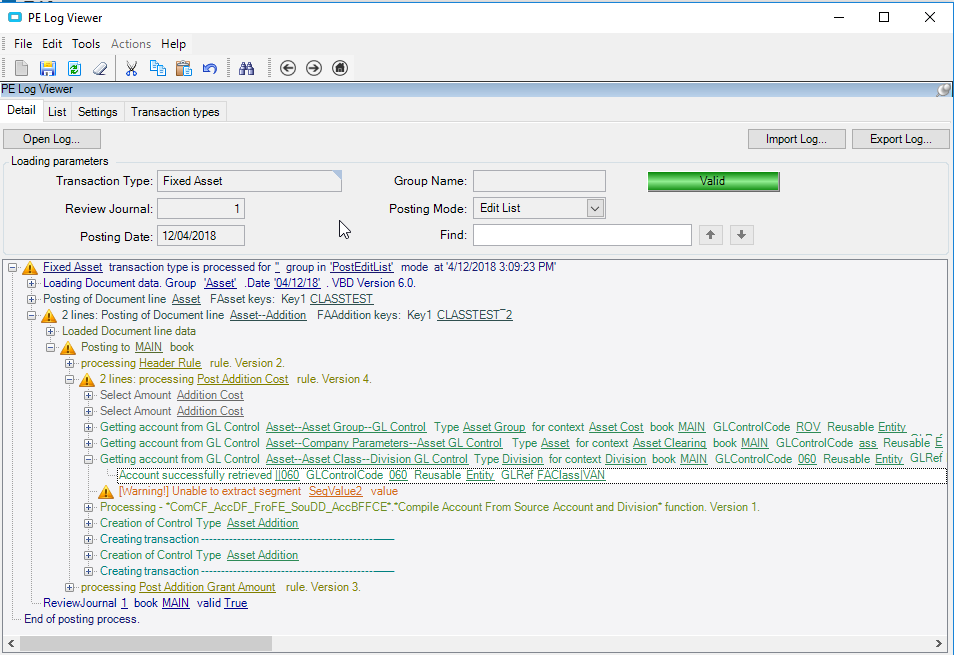Image resolution: width=954 pixels, height=655 pixels.
Task: Collapse the Fixed Asset root tree node
Action: [12, 268]
